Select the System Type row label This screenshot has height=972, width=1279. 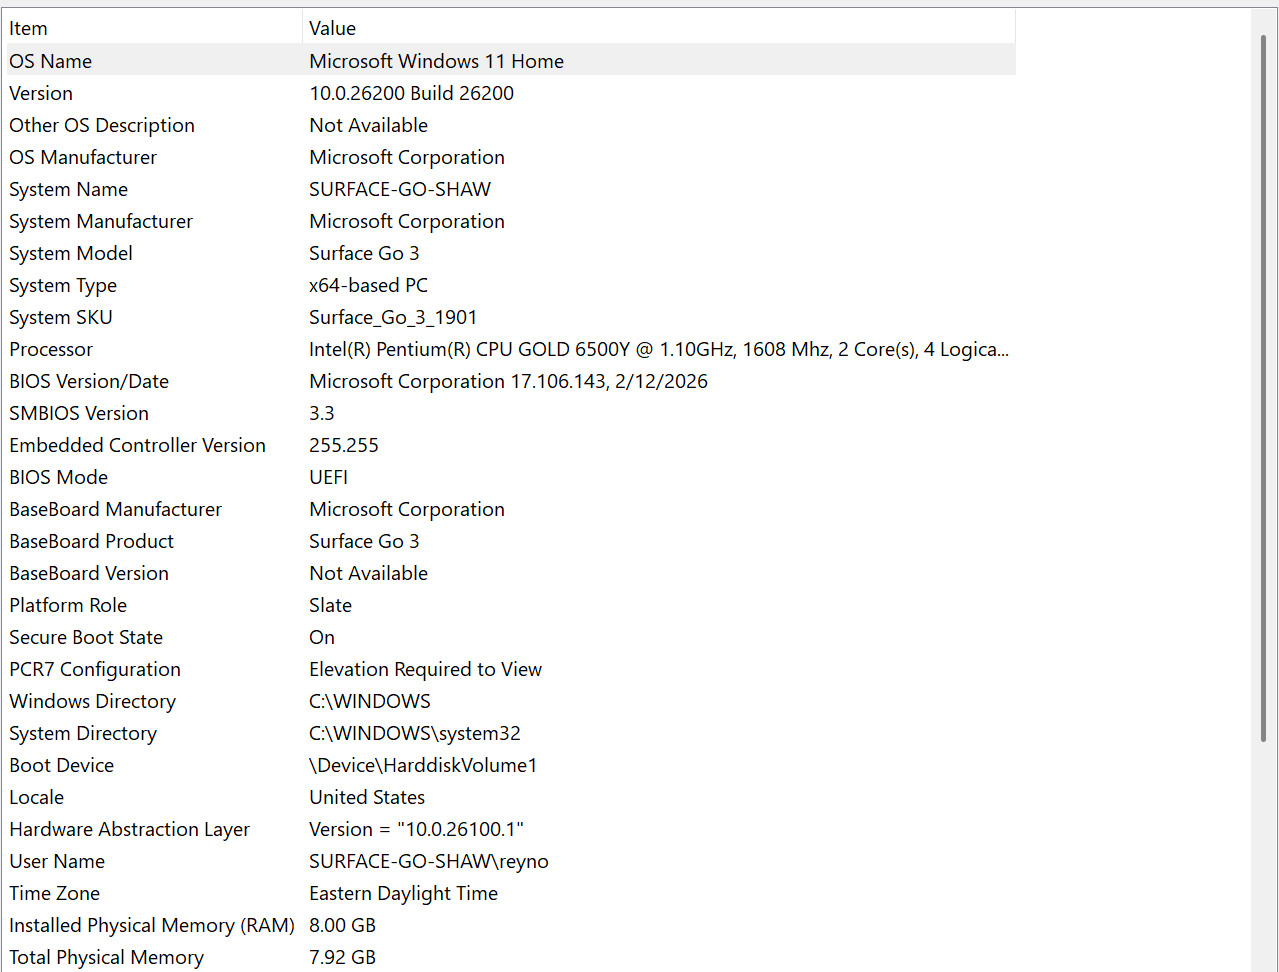tap(63, 285)
